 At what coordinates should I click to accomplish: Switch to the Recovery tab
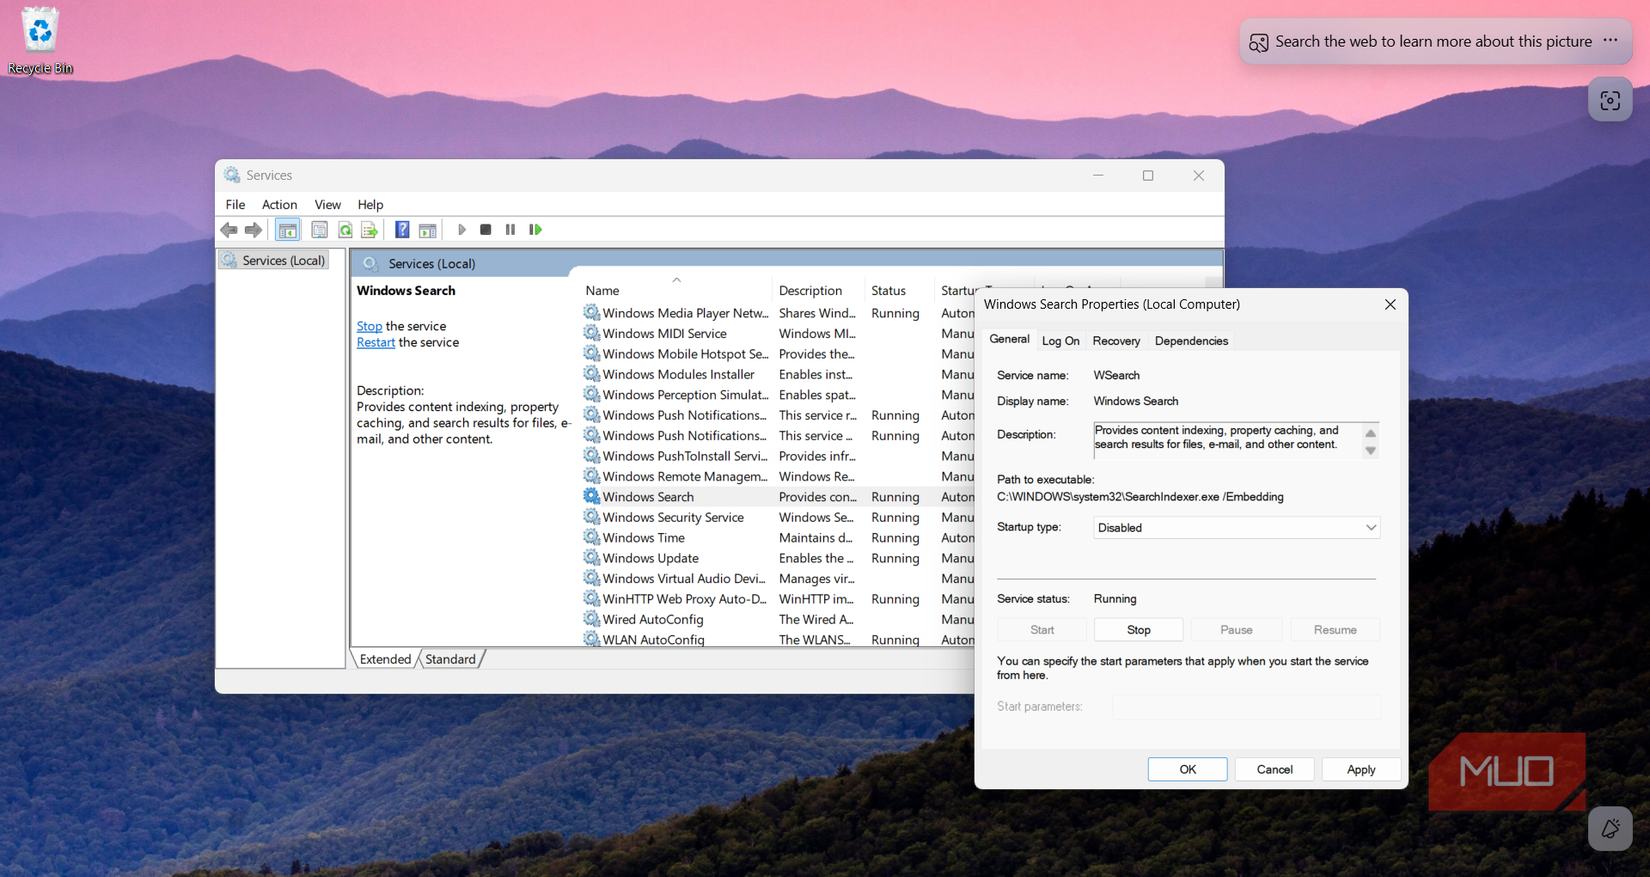[x=1116, y=341]
